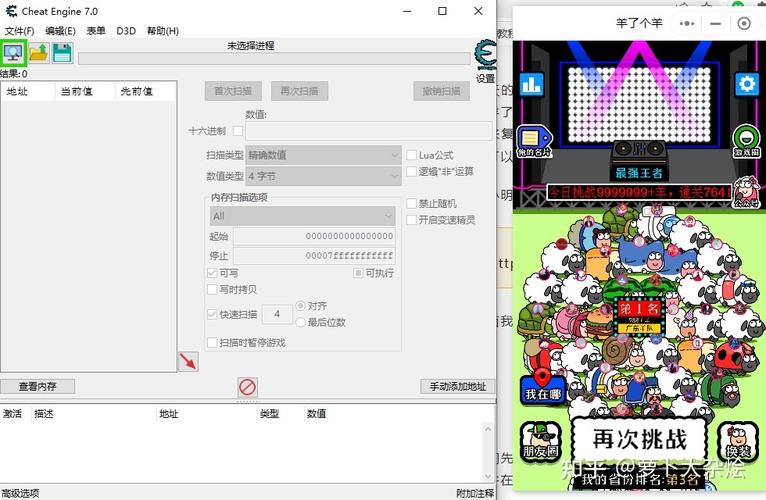Enable 扫描时暂停游戏 checkbox
The image size is (766, 500).
point(212,343)
